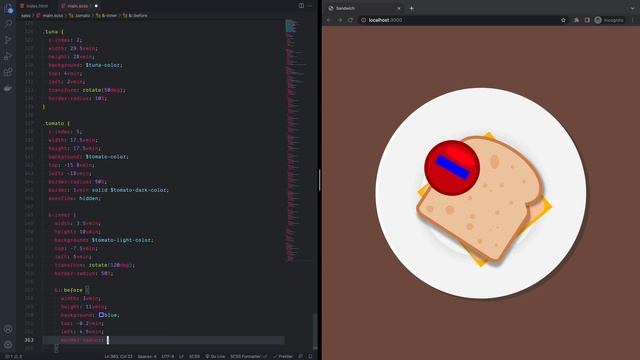Click the Go Live server button
This screenshot has height=360, width=640.
[215, 356]
